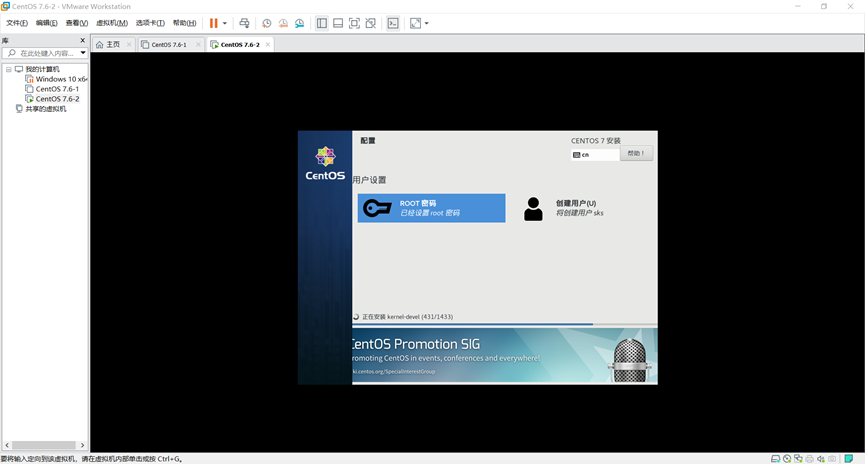Viewport: 865px width, 464px height.
Task: Click the library scrollbar right arrow
Action: 83,445
